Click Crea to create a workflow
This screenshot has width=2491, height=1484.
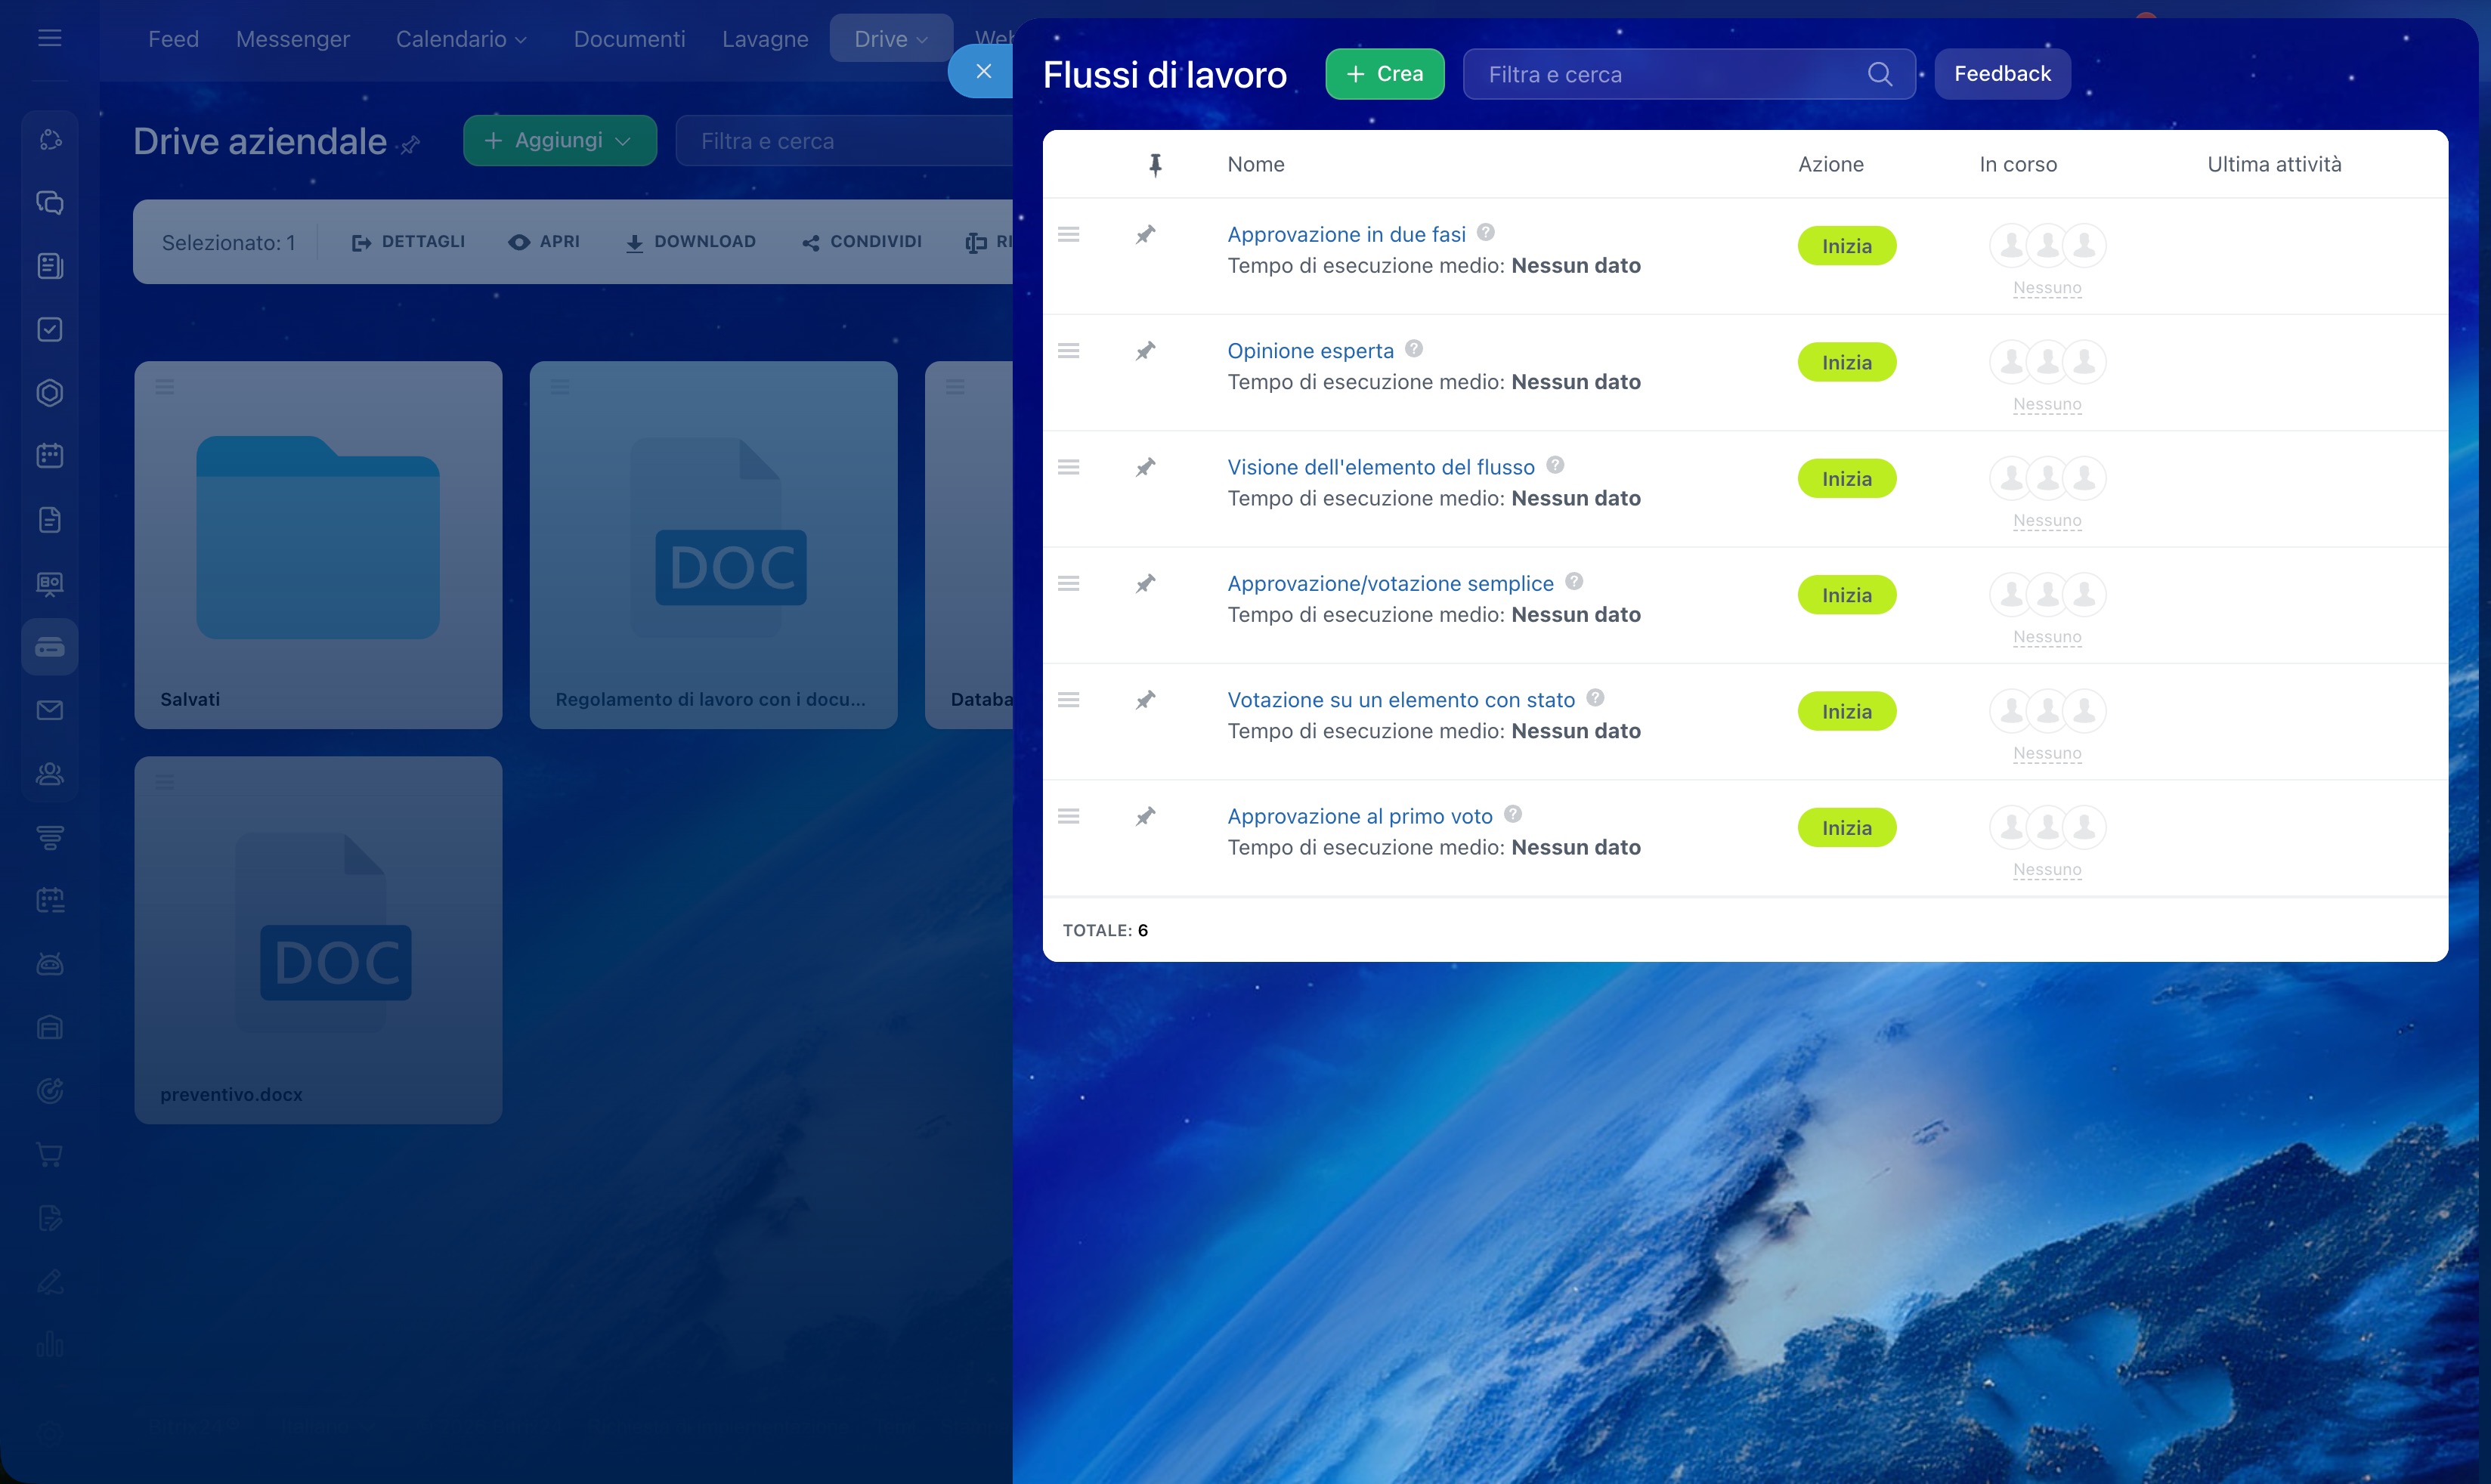coord(1384,74)
